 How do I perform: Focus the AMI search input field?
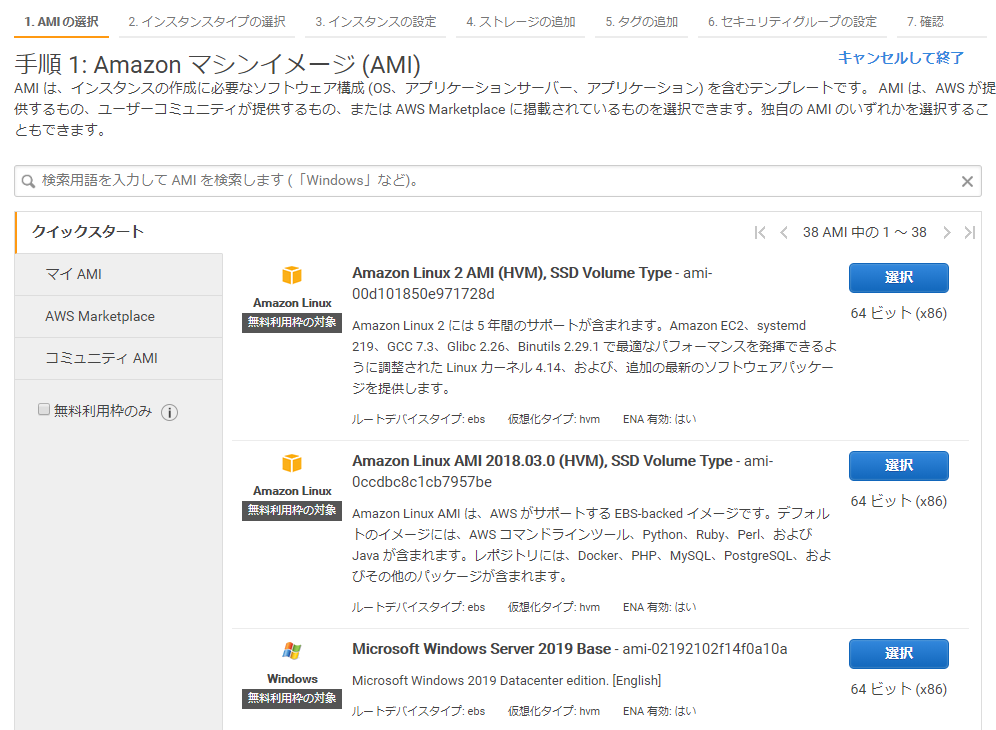tap(498, 181)
